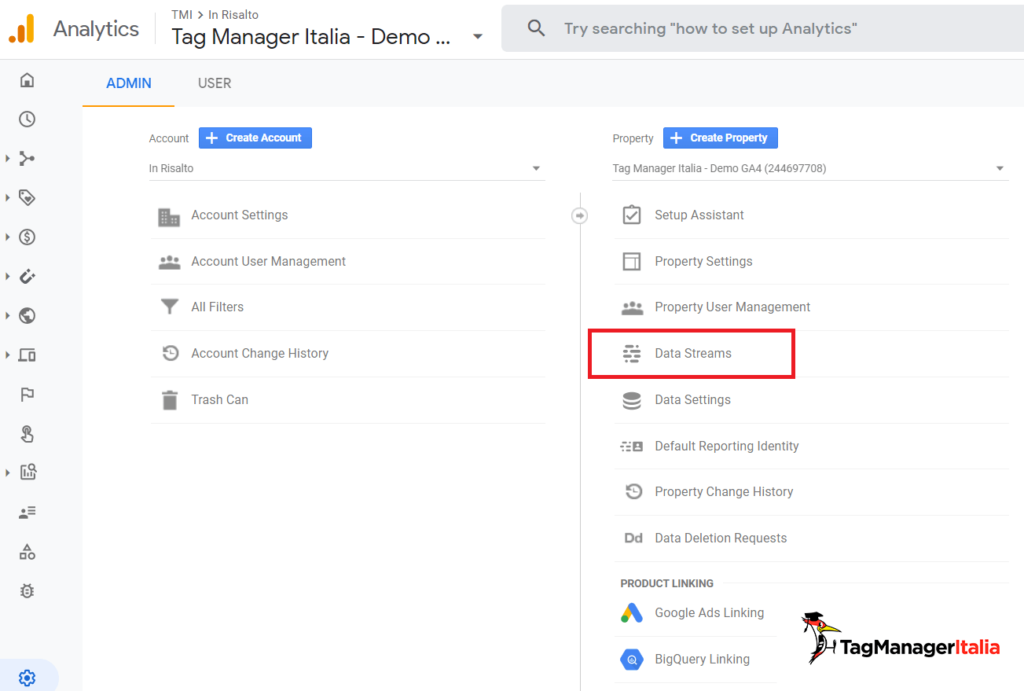The image size is (1024, 691).
Task: Expand the globe sidebar section arrow
Action: coord(8,315)
